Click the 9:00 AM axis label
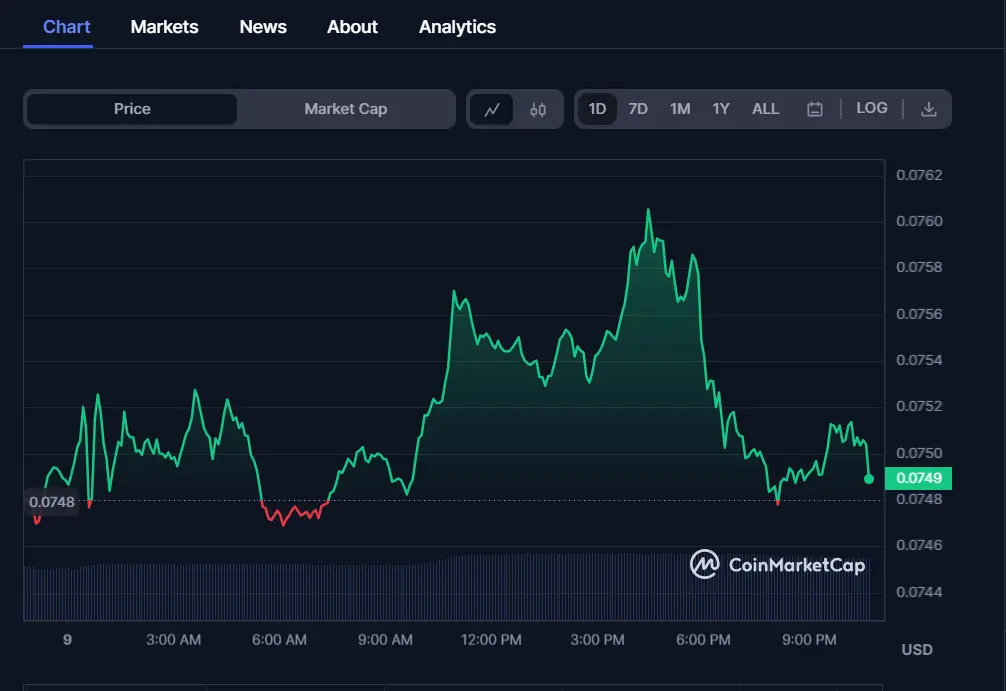This screenshot has height=691, width=1006. (385, 640)
